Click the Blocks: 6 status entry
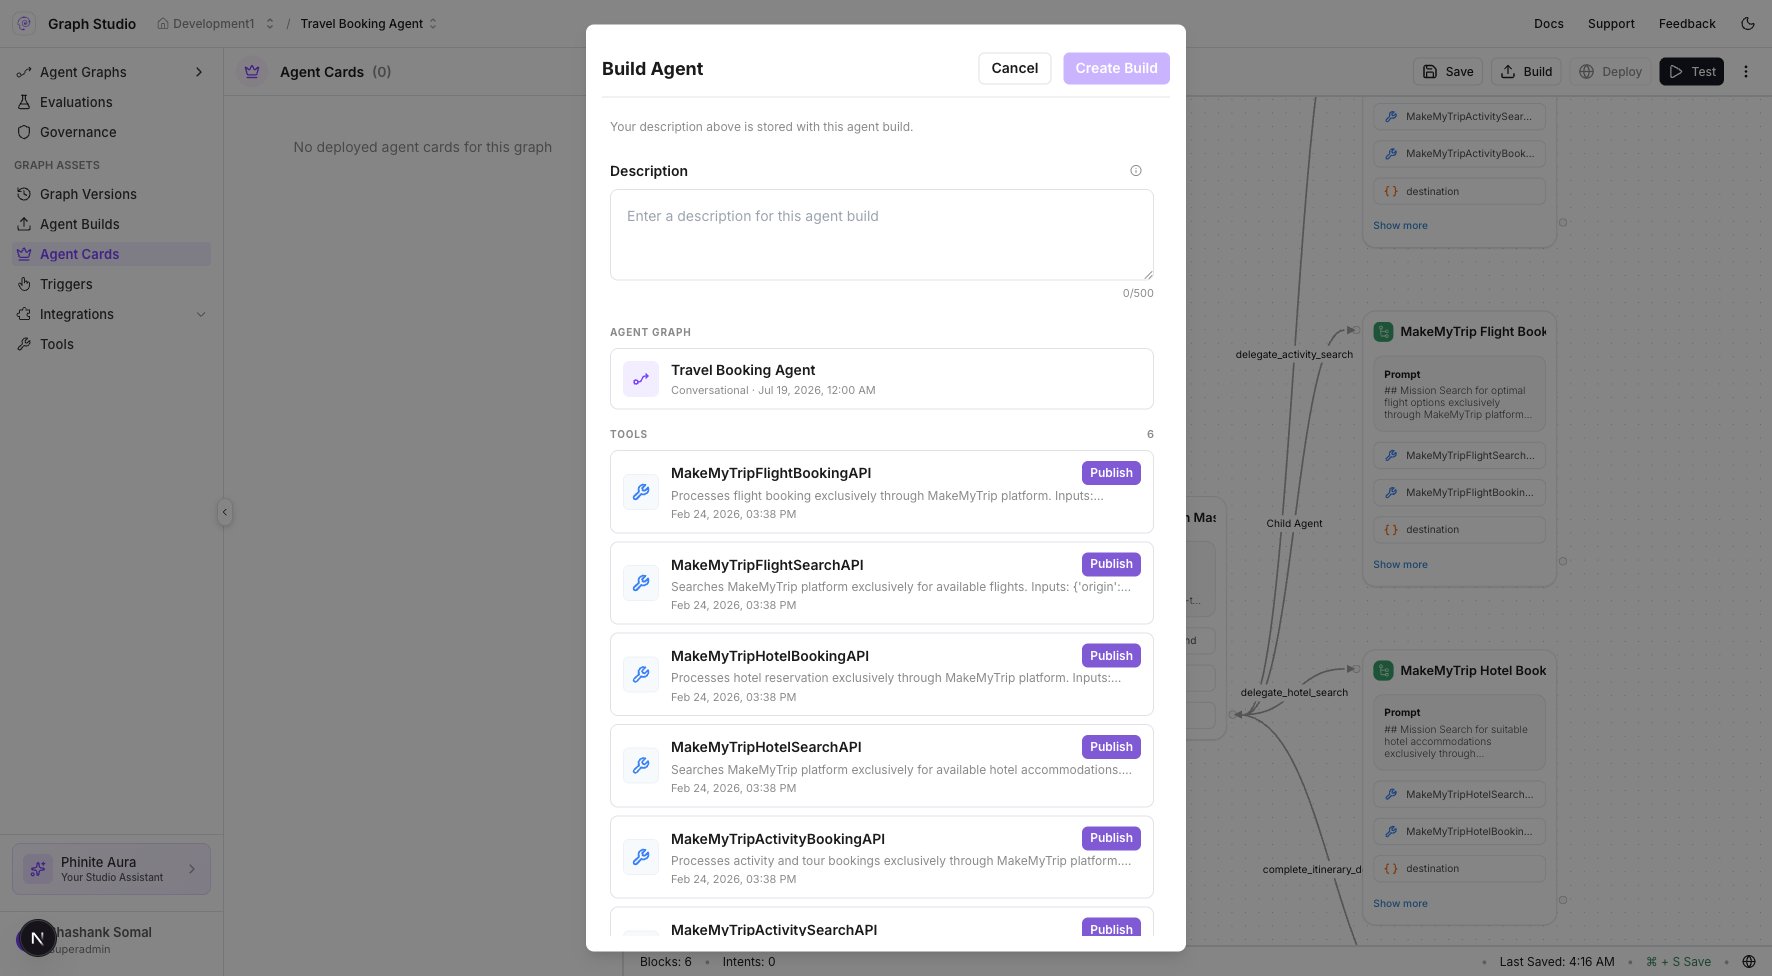The height and width of the screenshot is (976, 1772). click(665, 962)
